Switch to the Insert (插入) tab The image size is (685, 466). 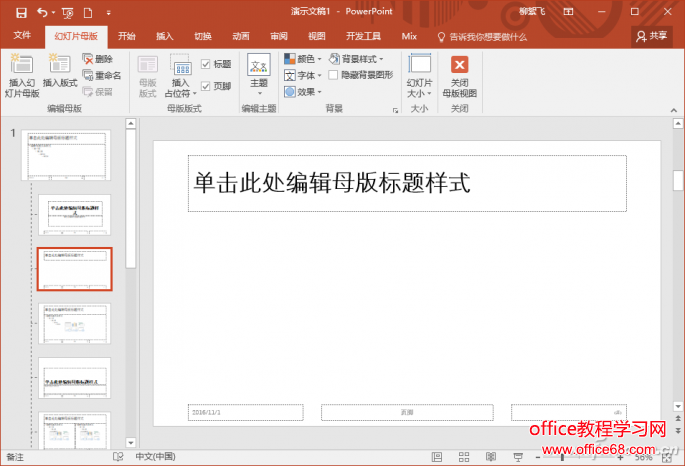pos(164,36)
